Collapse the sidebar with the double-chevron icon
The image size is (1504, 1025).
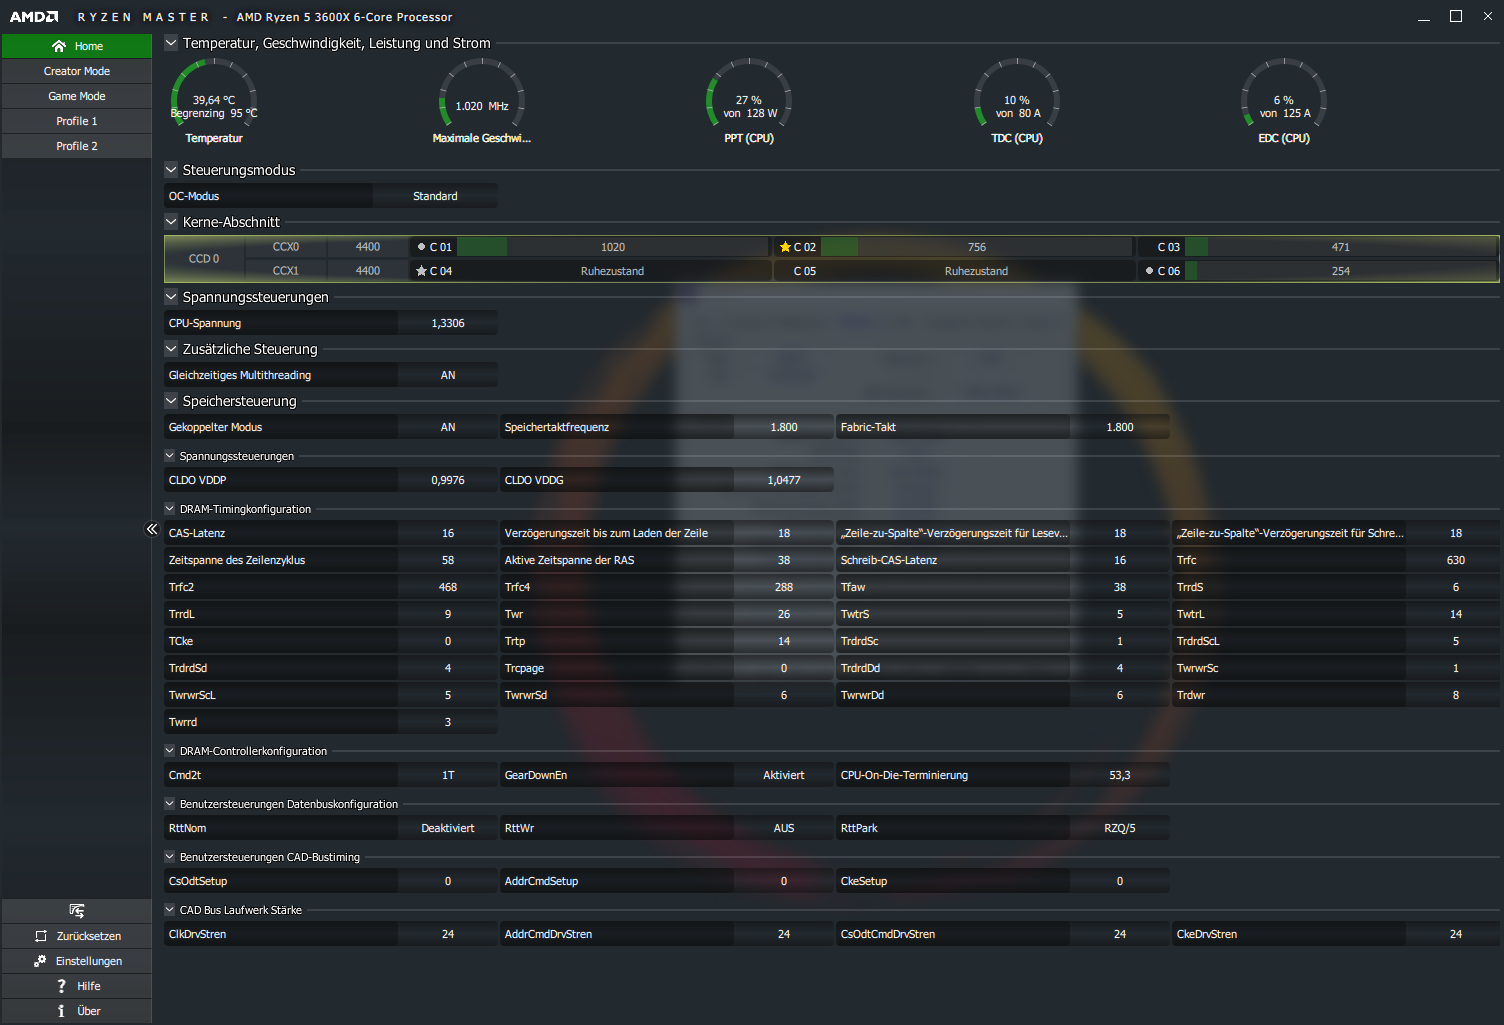pyautogui.click(x=152, y=529)
